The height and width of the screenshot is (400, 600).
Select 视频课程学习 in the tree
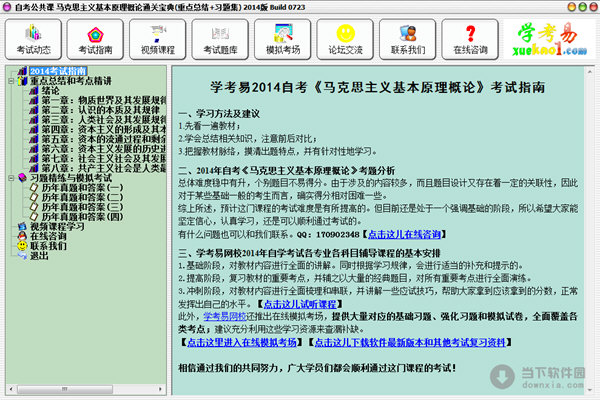[x=57, y=227]
